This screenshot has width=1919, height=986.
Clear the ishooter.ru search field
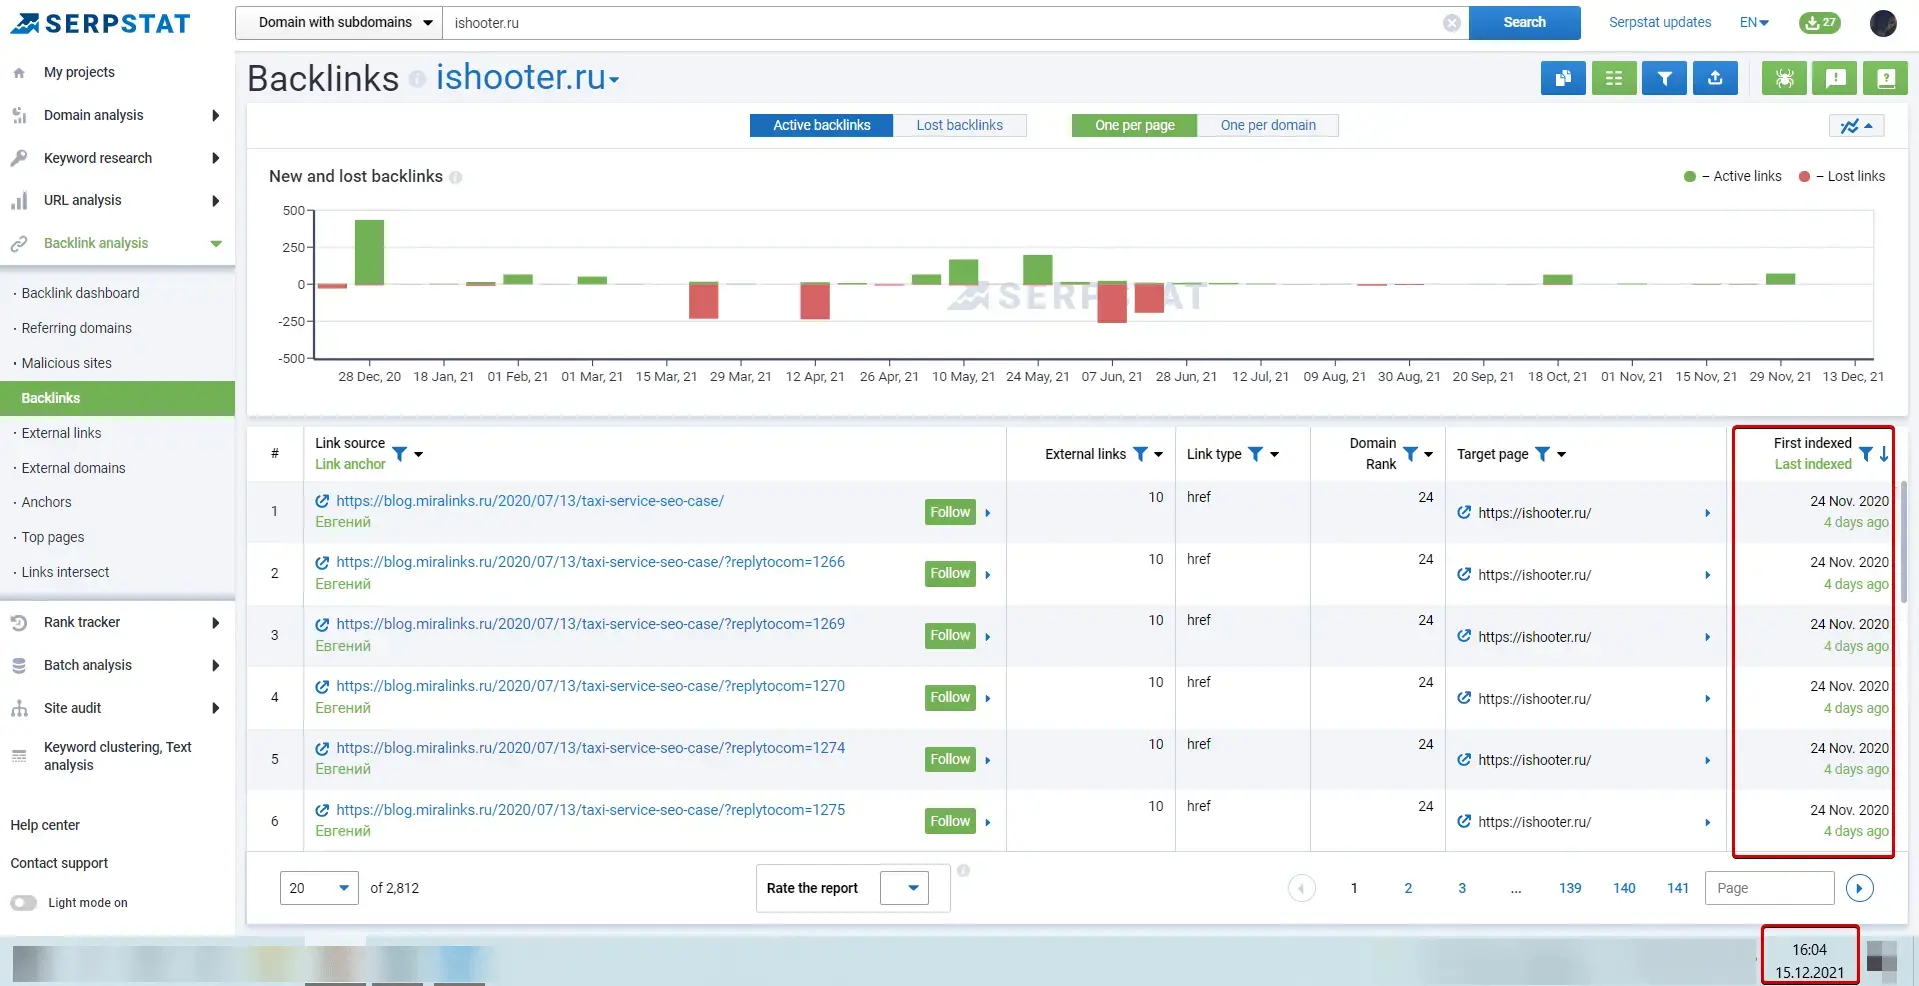pyautogui.click(x=1451, y=23)
